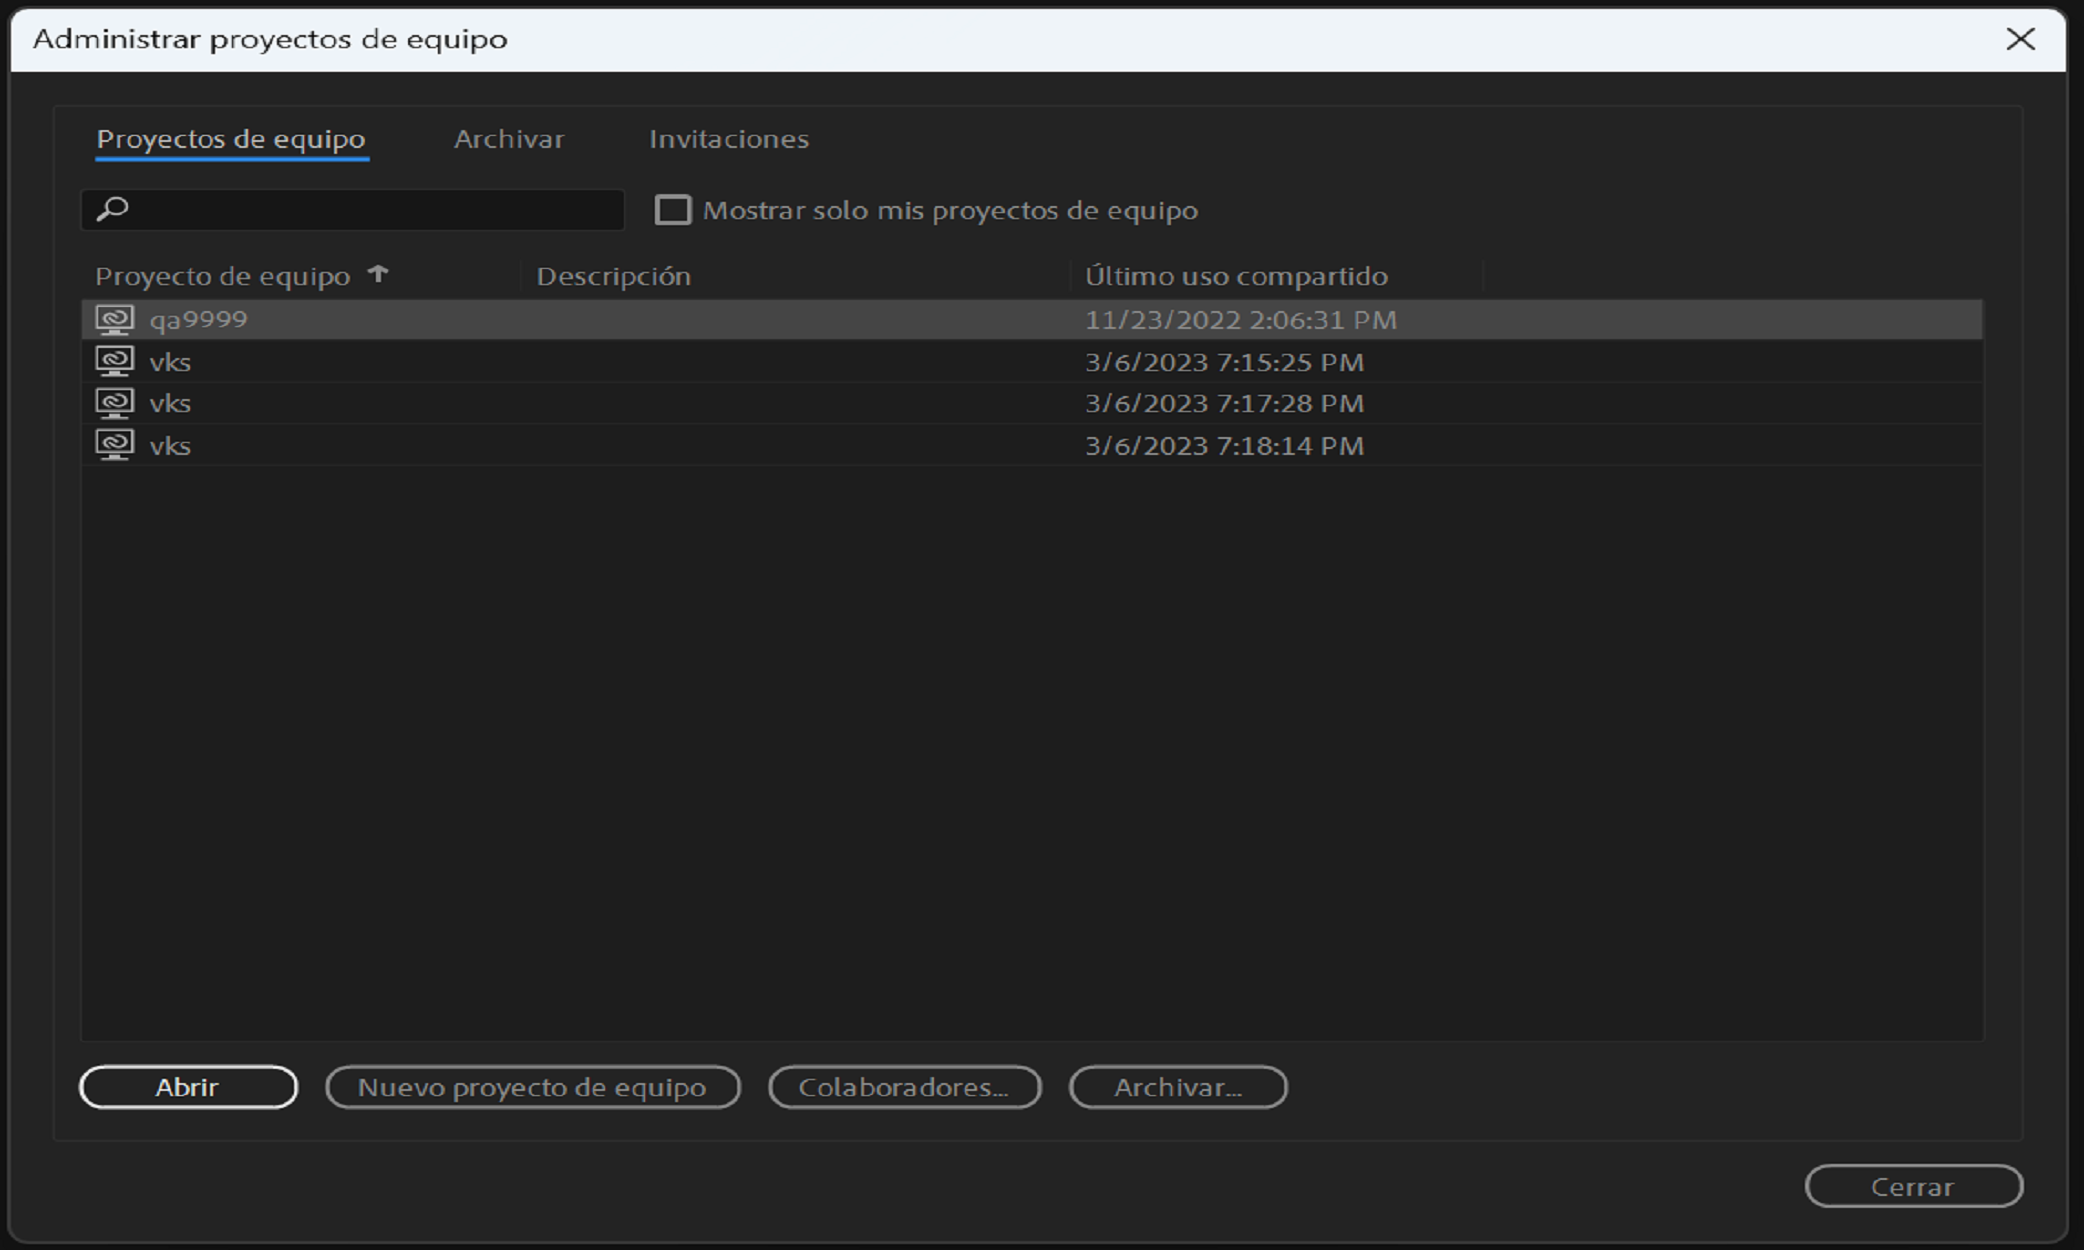
Task: Sort by Último uso compartido column header
Action: [1236, 276]
